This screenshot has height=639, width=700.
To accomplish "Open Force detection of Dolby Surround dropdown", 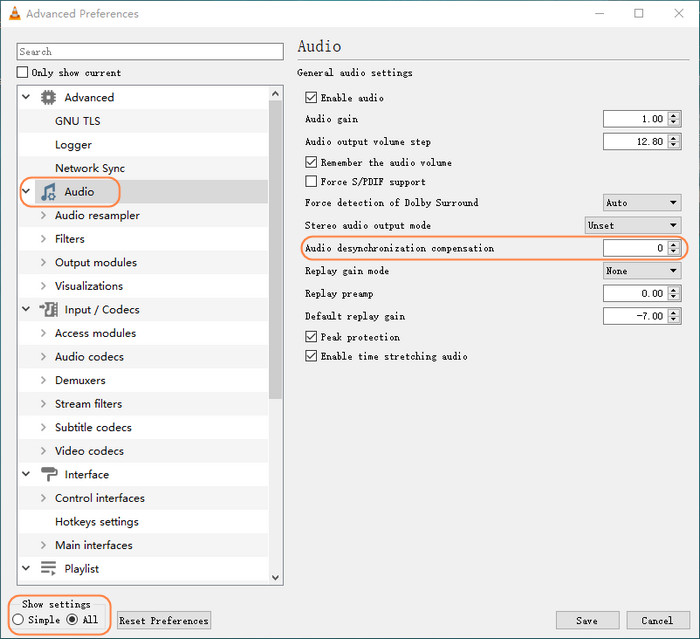I will tap(642, 203).
